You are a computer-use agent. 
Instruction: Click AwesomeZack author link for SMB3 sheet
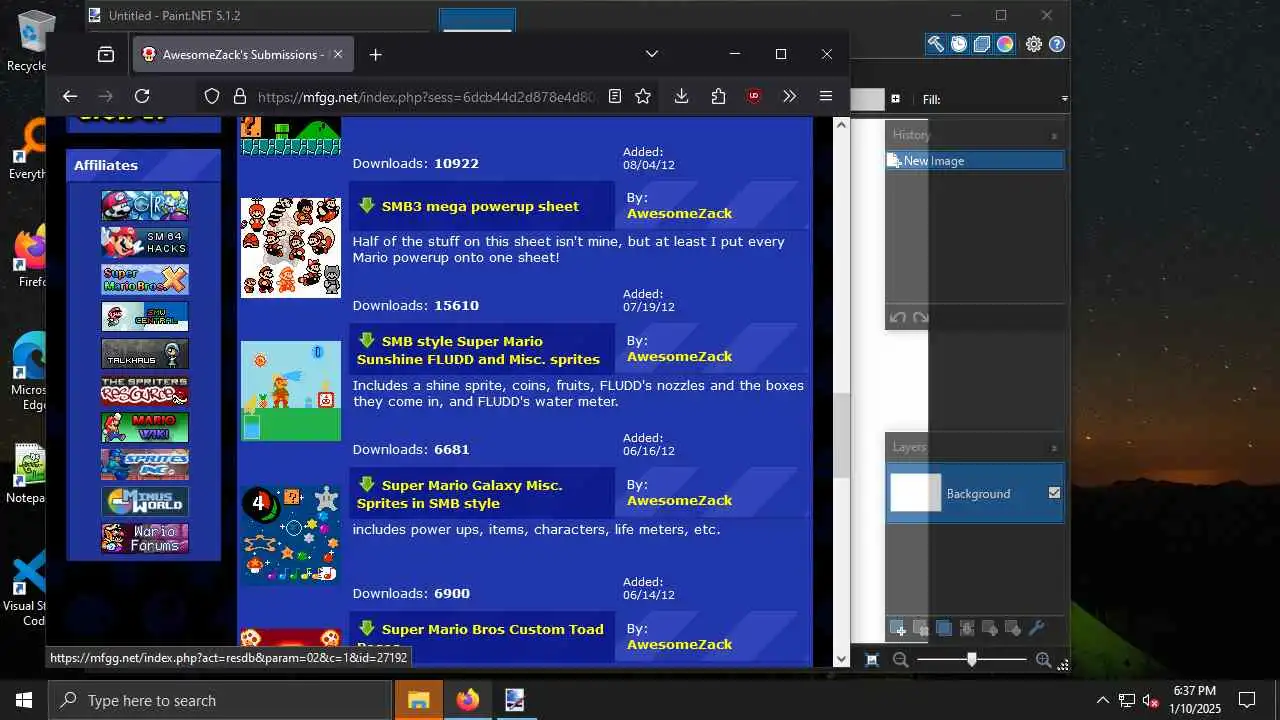tap(679, 213)
